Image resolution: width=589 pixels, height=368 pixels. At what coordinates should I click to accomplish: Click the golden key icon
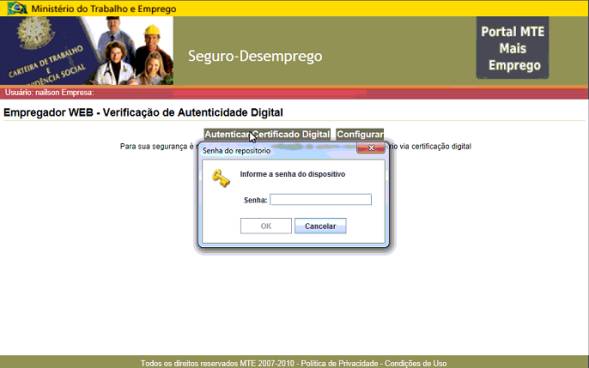click(221, 178)
